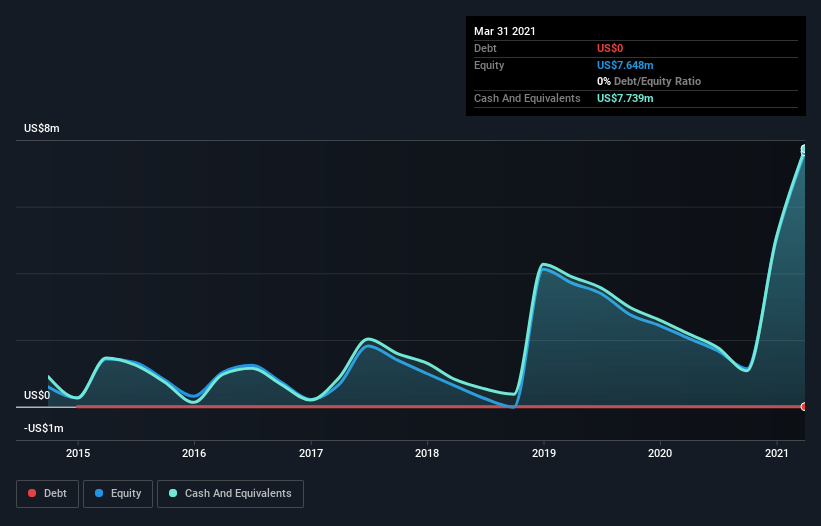The height and width of the screenshot is (526, 821).
Task: Click the US$8m y-axis label
Action: tap(42, 128)
